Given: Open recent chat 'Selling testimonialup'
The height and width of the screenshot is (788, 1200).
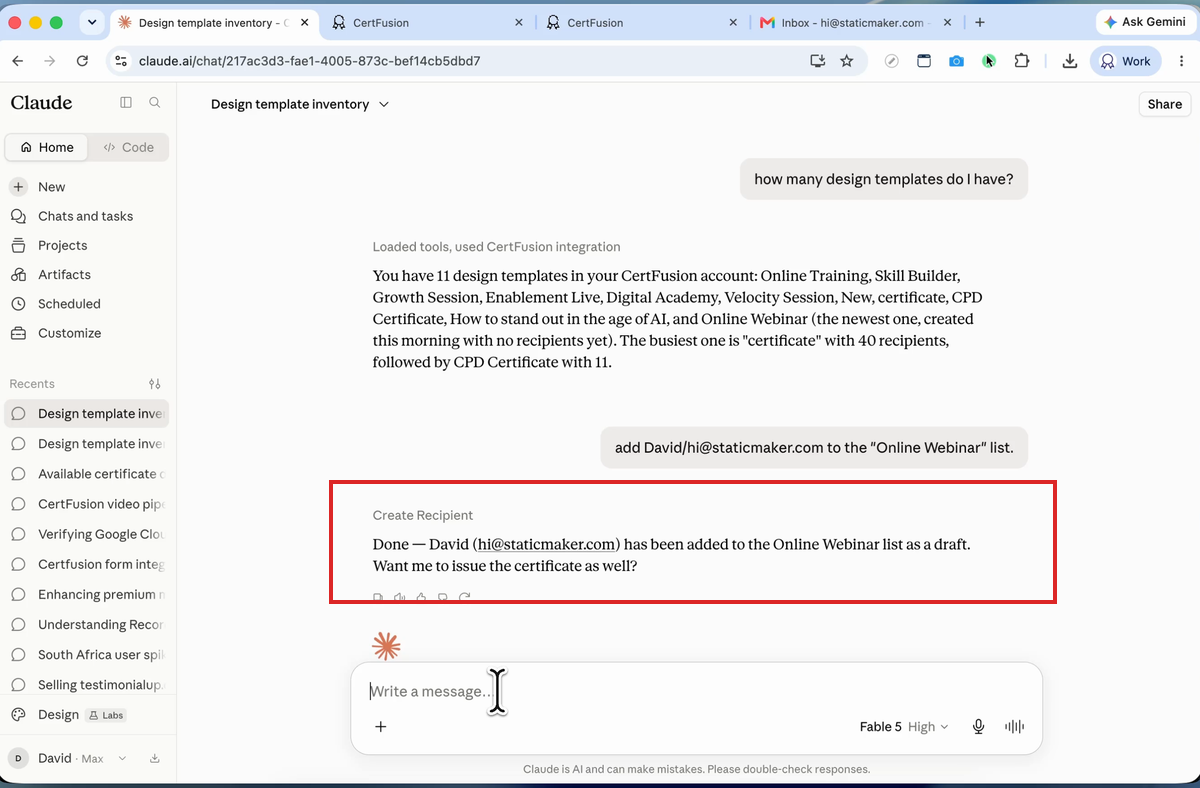Looking at the screenshot, I should coord(88,685).
